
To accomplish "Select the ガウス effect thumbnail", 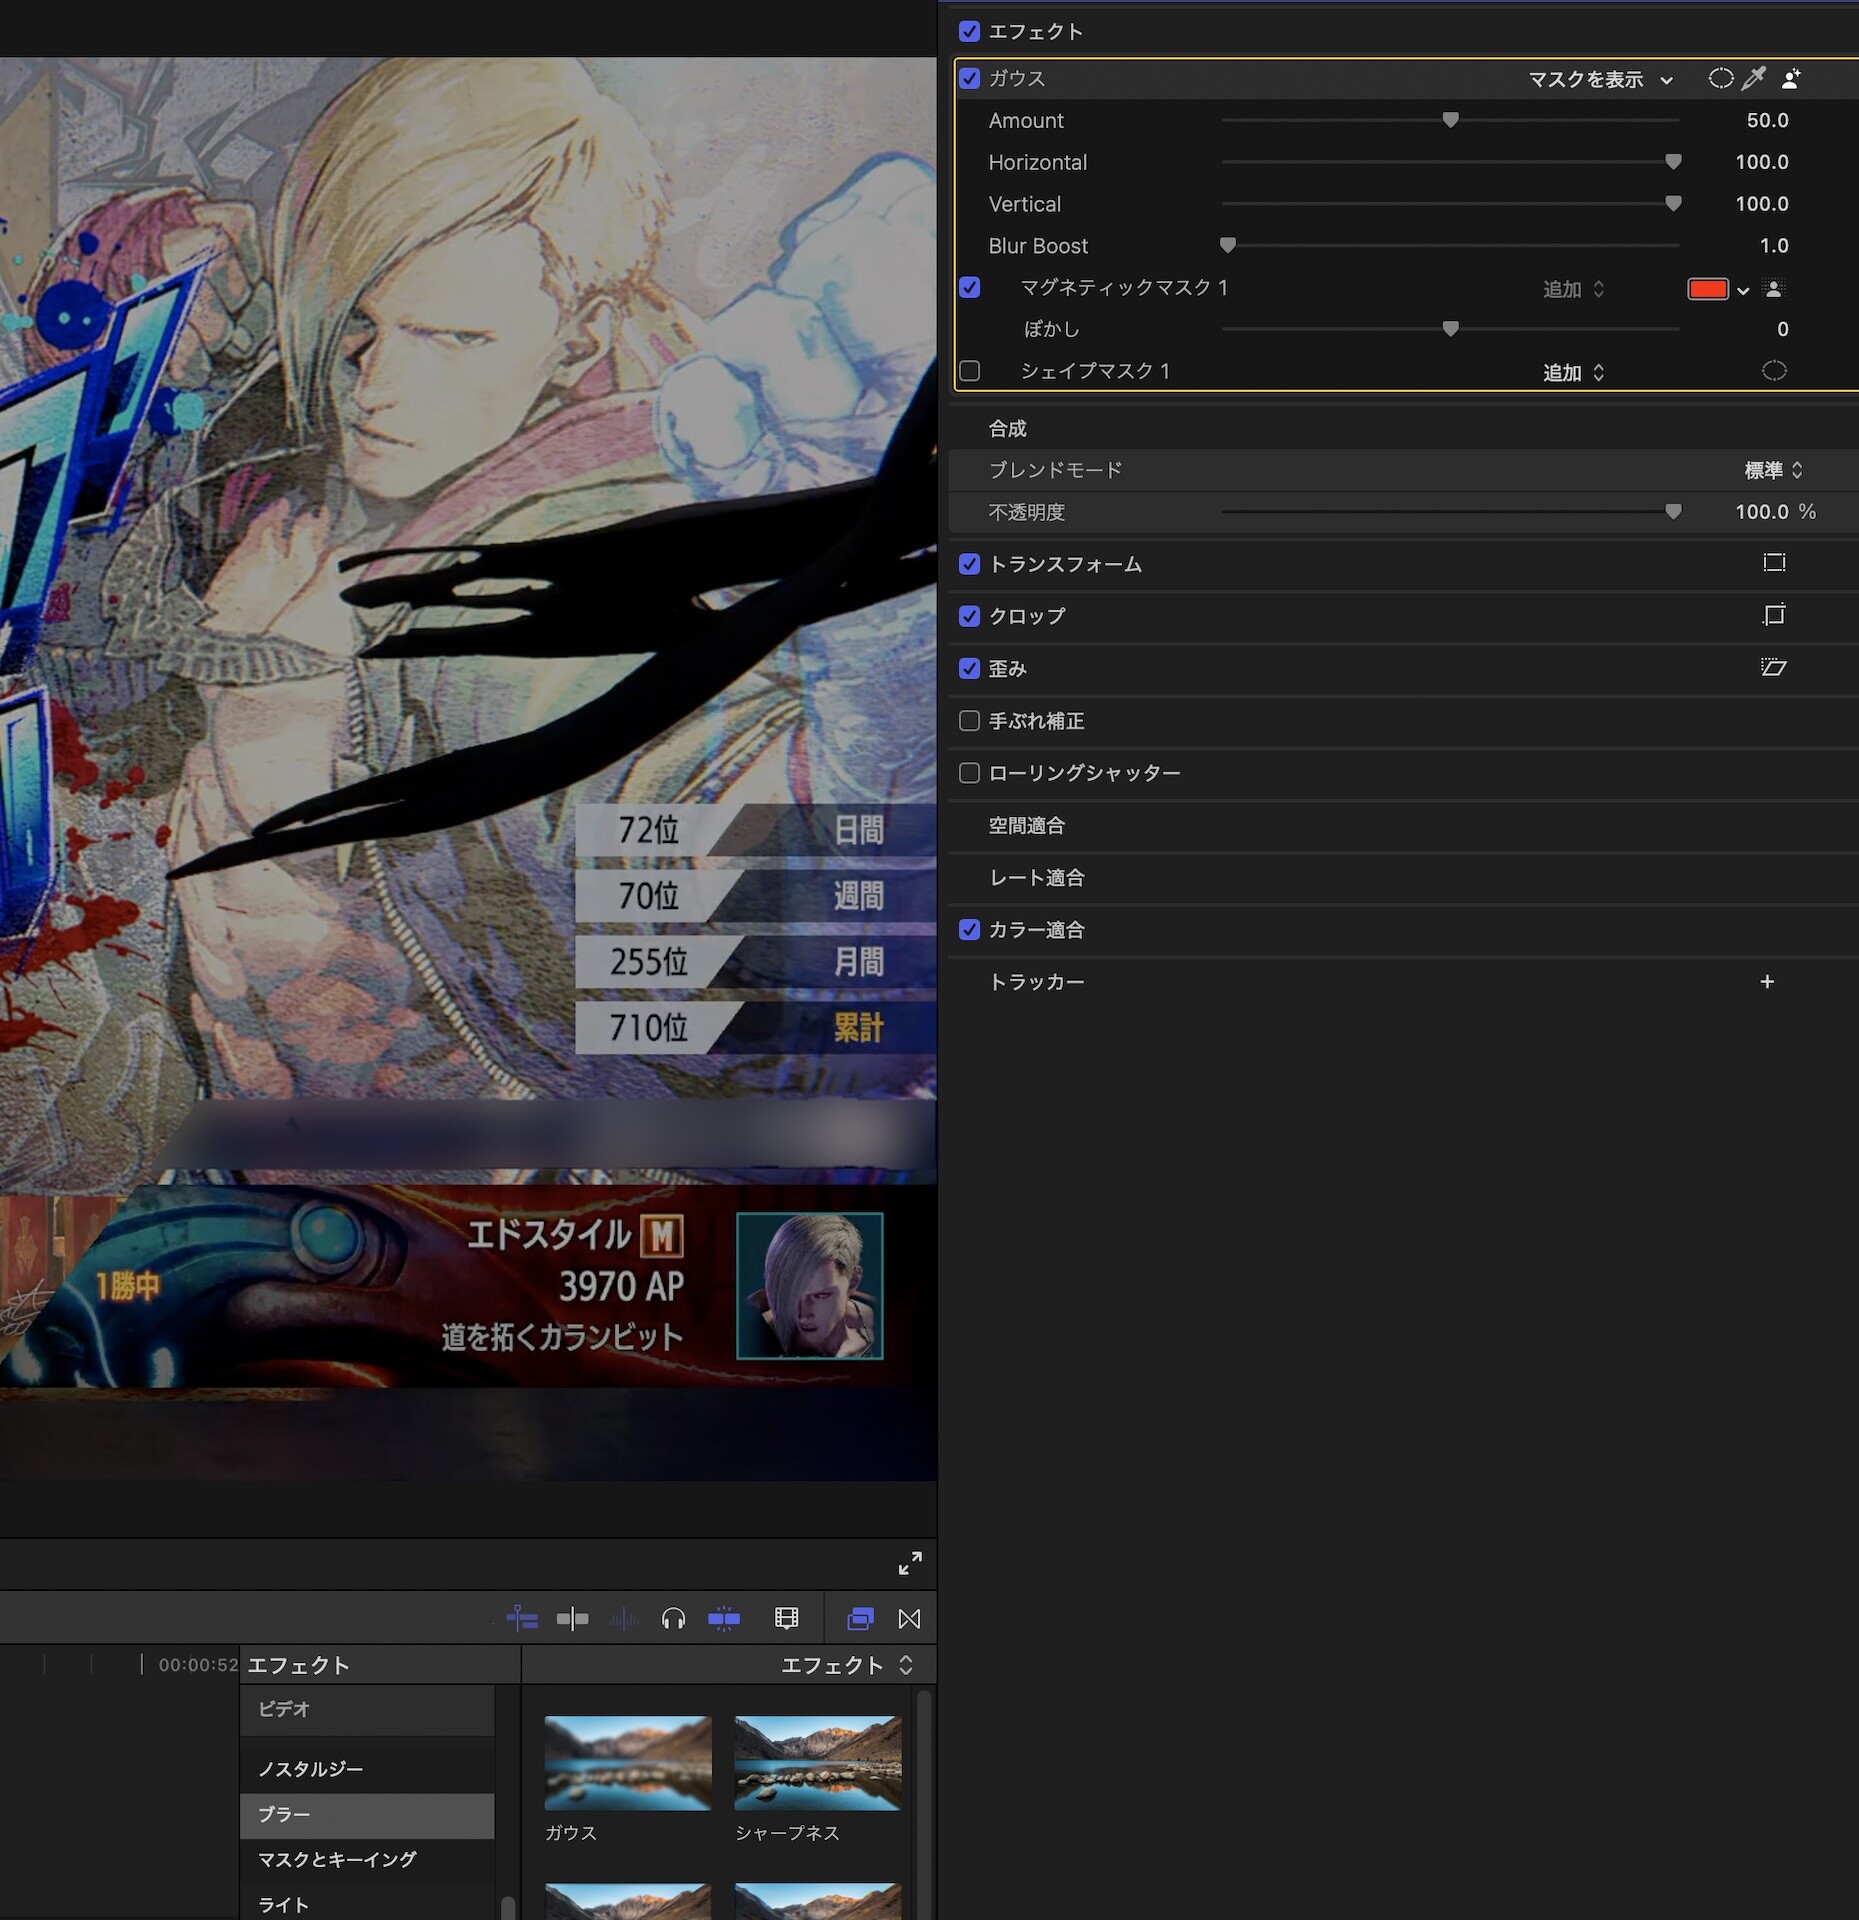I will click(x=628, y=1763).
